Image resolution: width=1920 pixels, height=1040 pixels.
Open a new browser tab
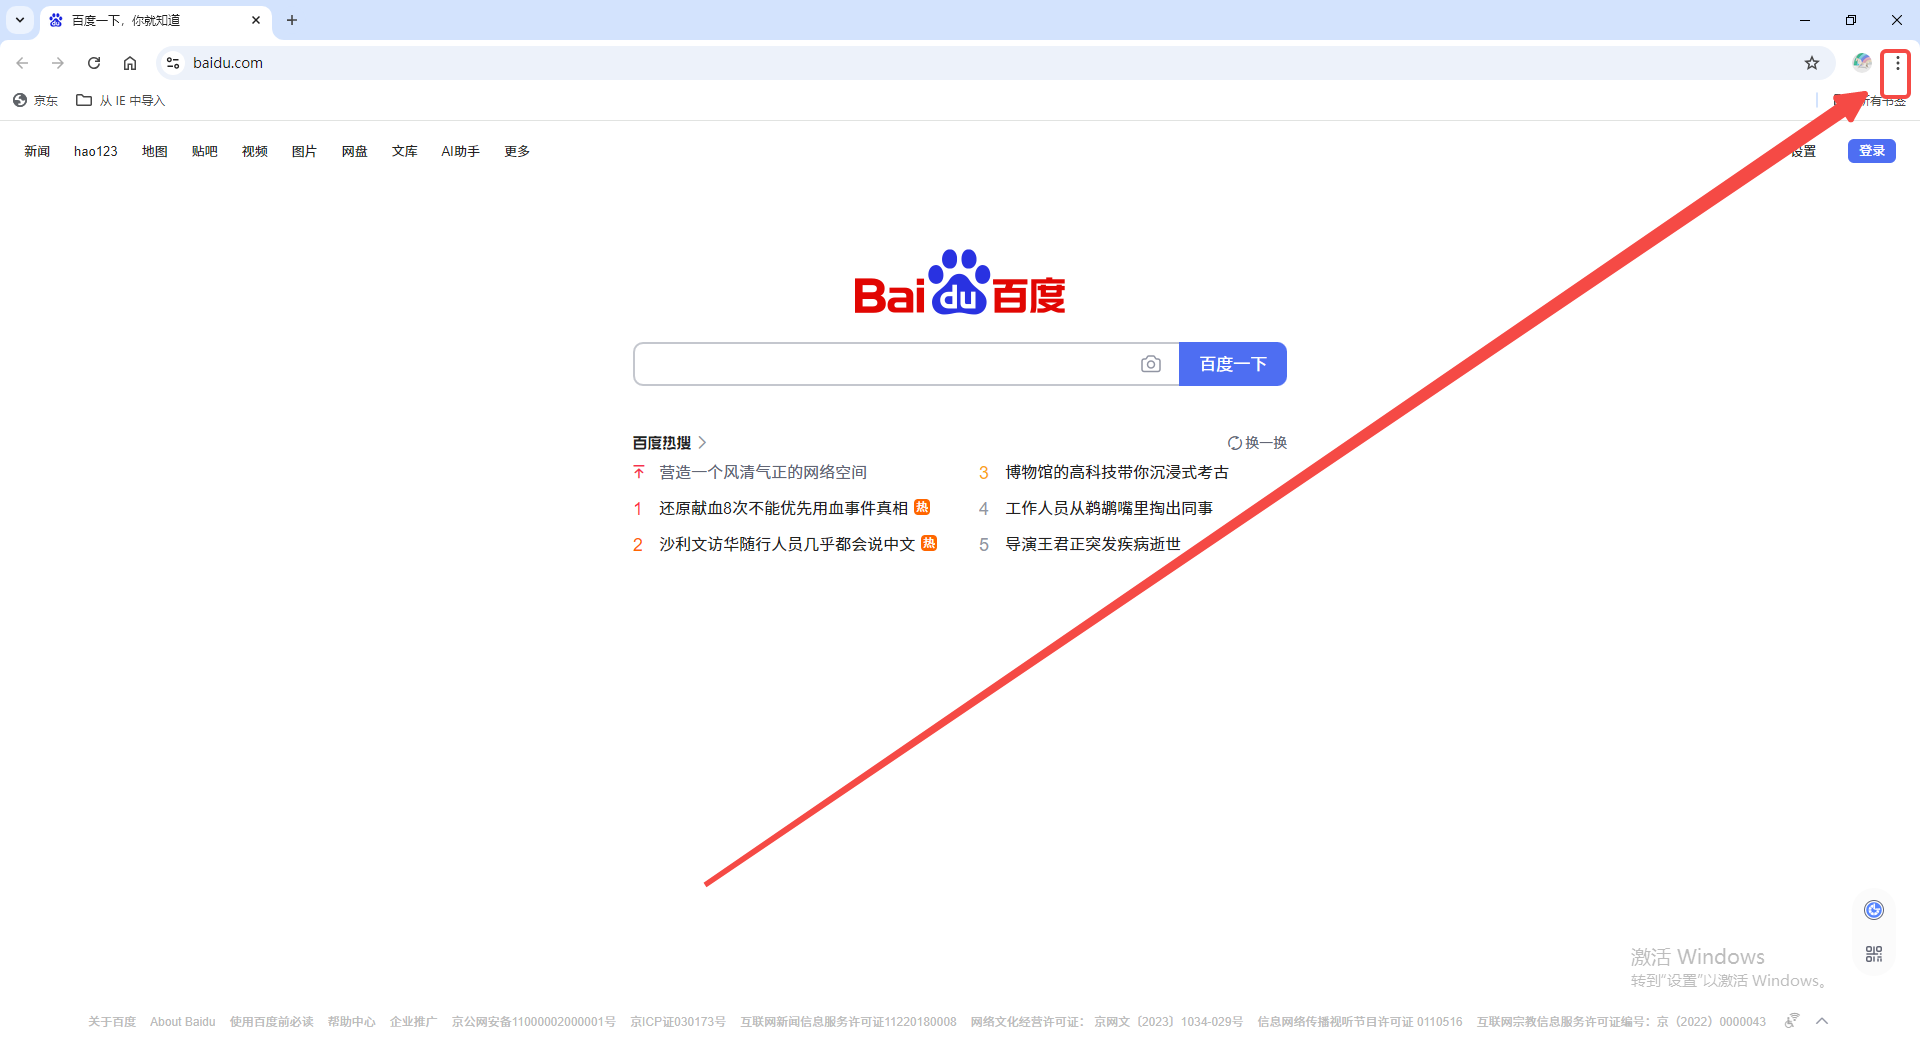292,20
